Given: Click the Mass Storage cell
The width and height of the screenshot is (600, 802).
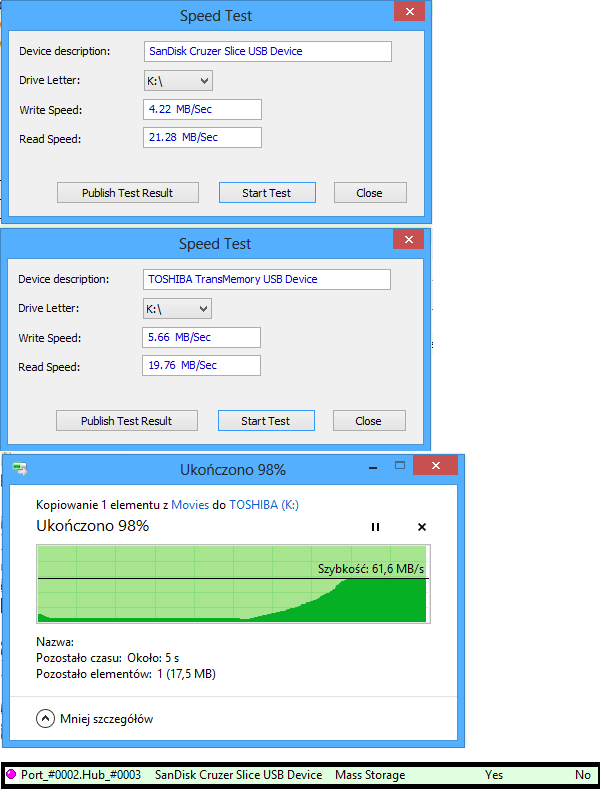Looking at the screenshot, I should pyautogui.click(x=370, y=775).
